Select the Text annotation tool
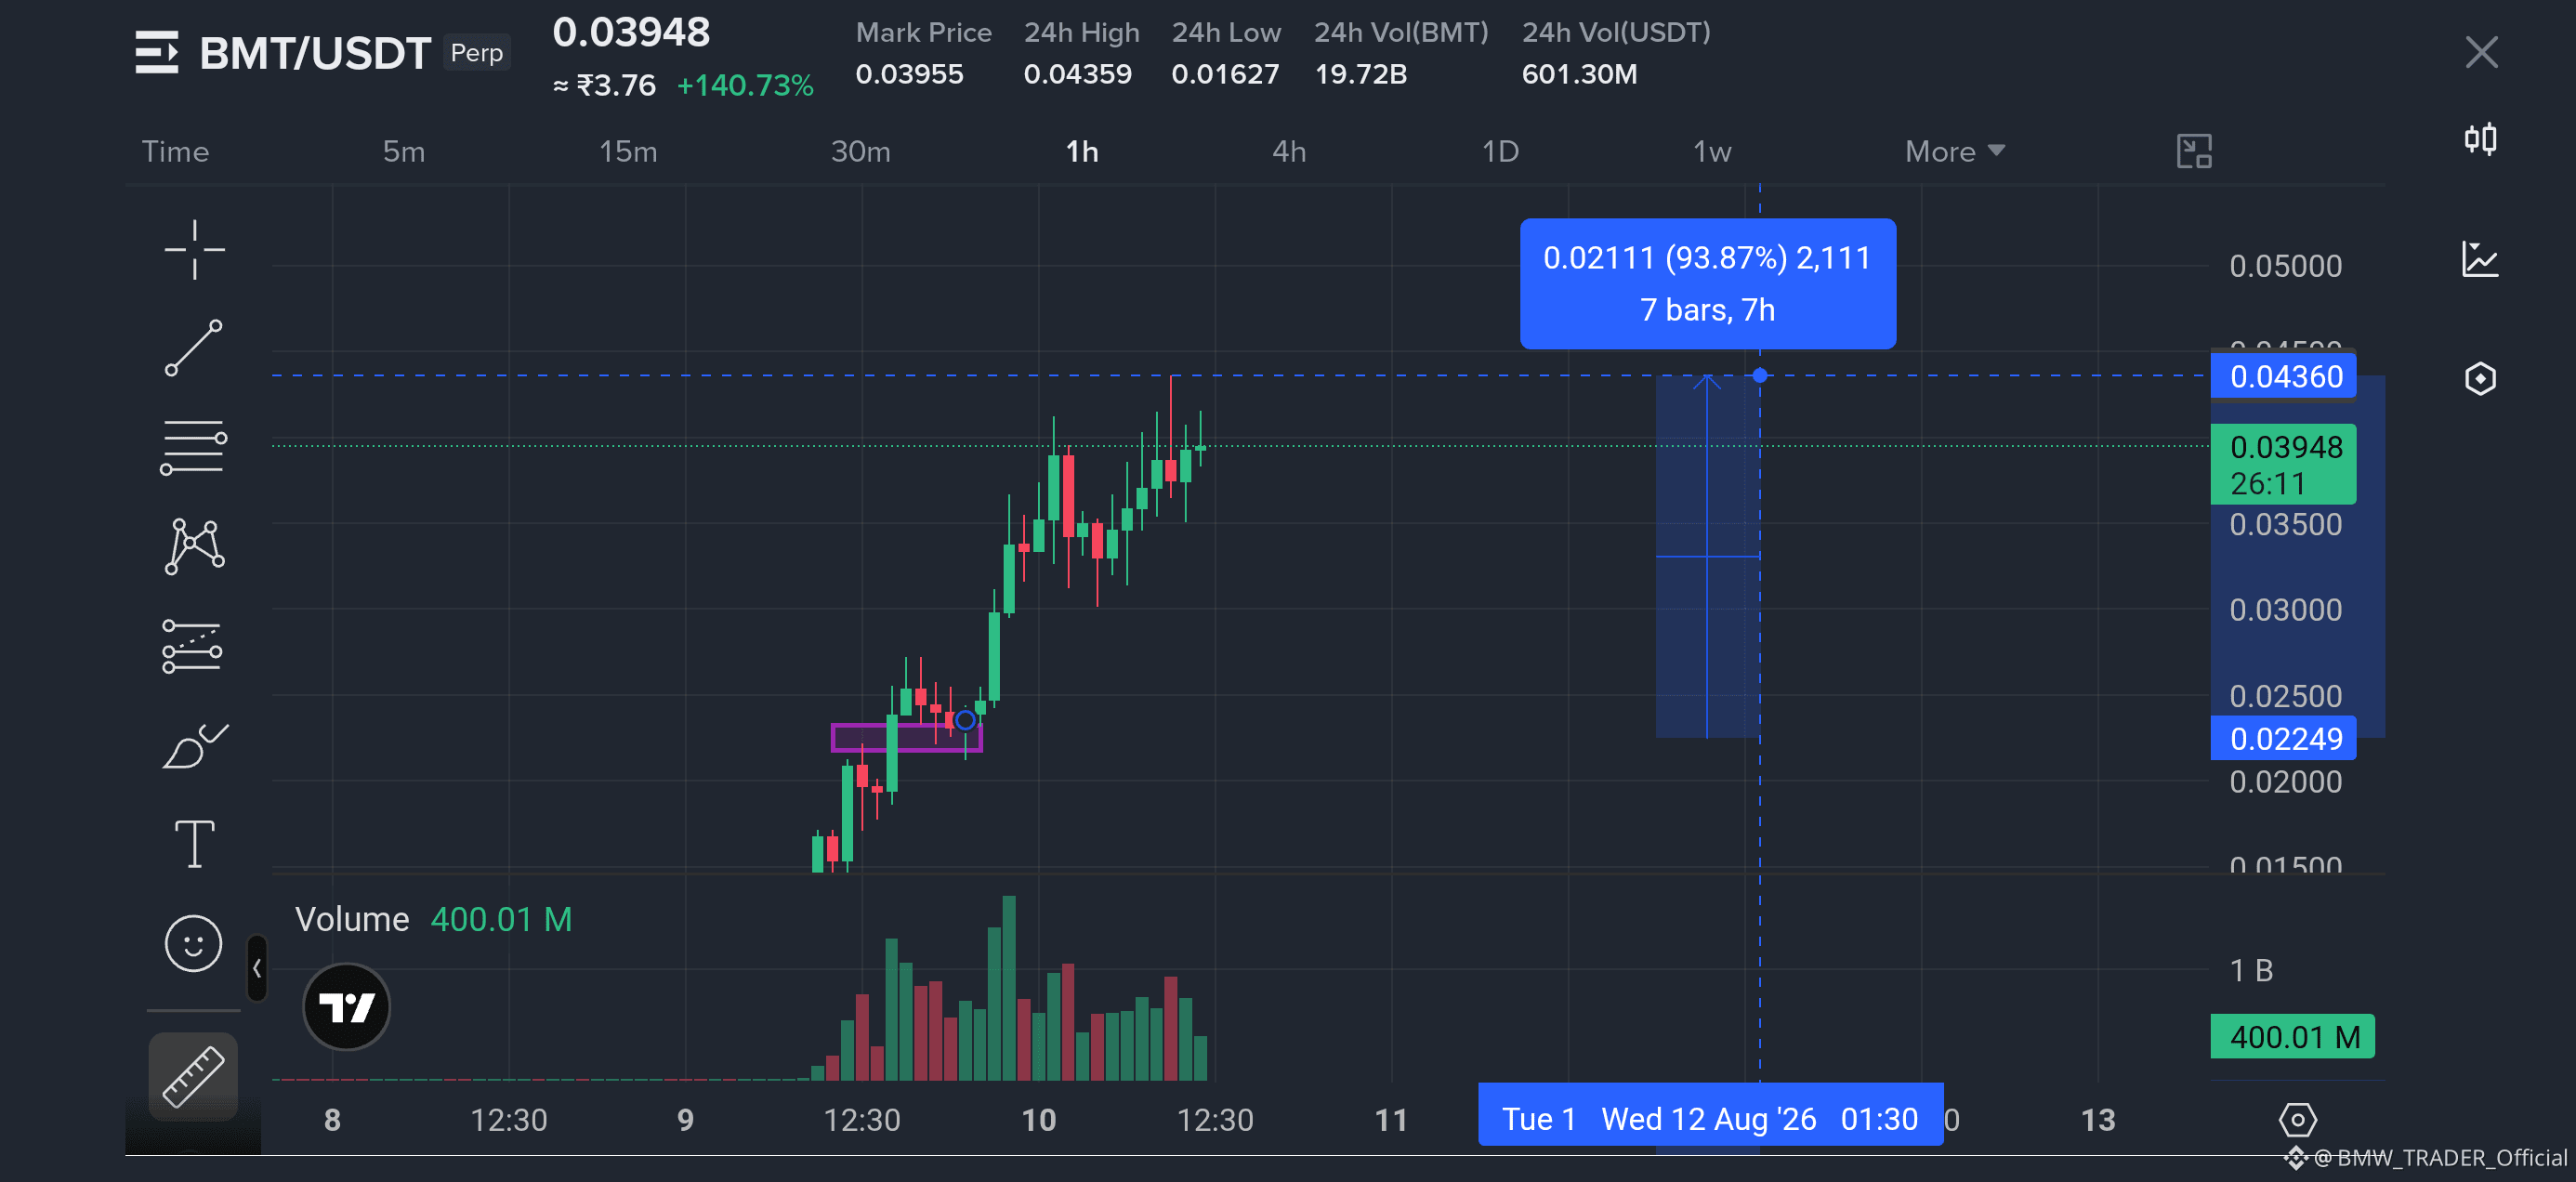The image size is (2576, 1182). tap(194, 844)
